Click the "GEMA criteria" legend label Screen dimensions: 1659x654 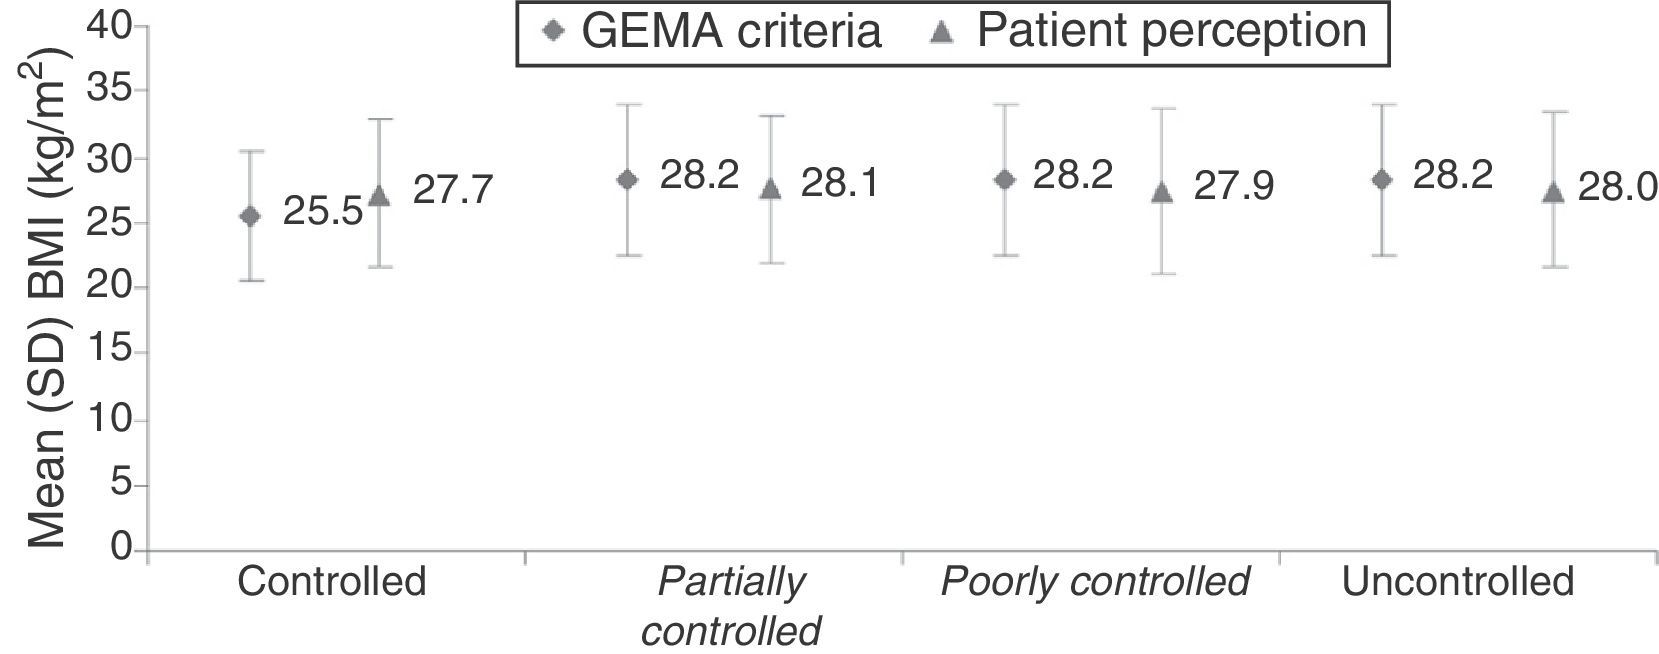point(731,30)
